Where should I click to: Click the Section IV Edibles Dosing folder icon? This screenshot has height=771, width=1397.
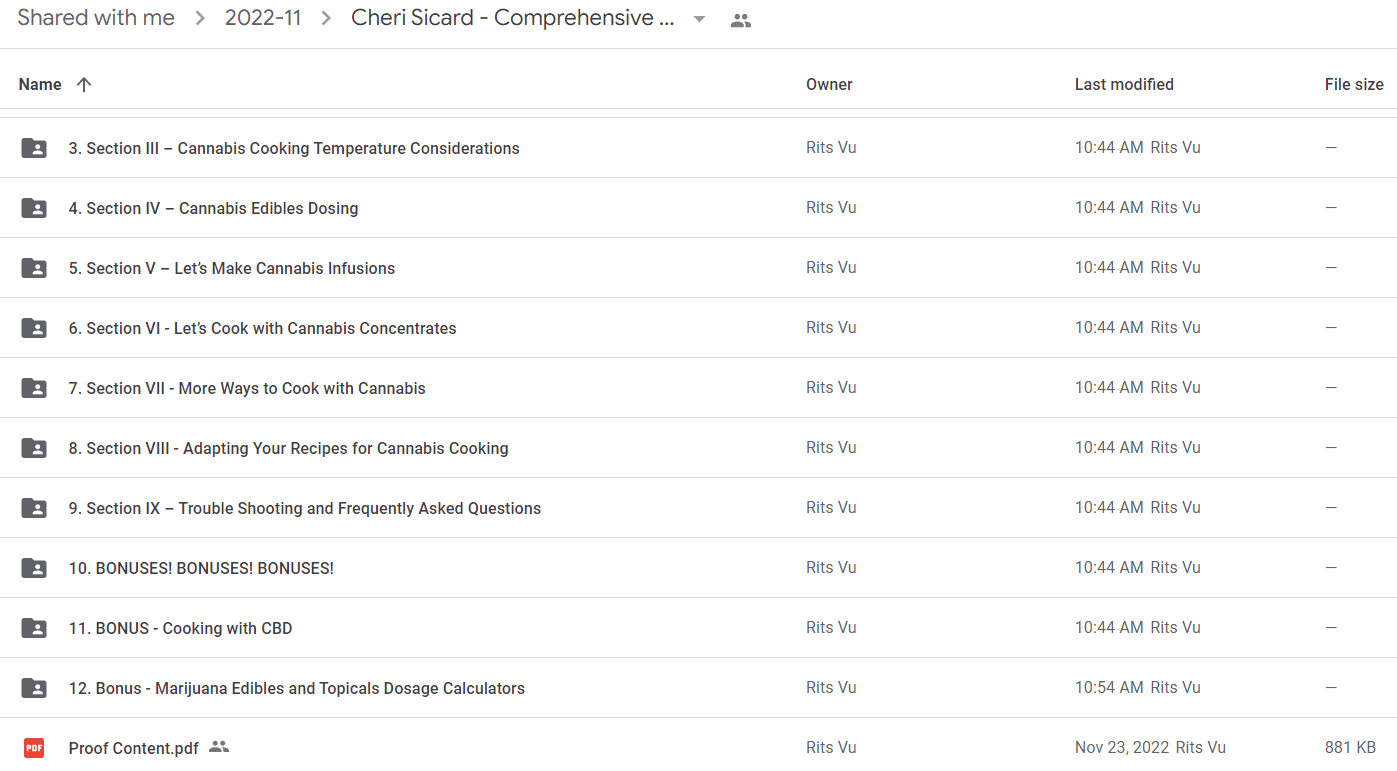tap(34, 208)
